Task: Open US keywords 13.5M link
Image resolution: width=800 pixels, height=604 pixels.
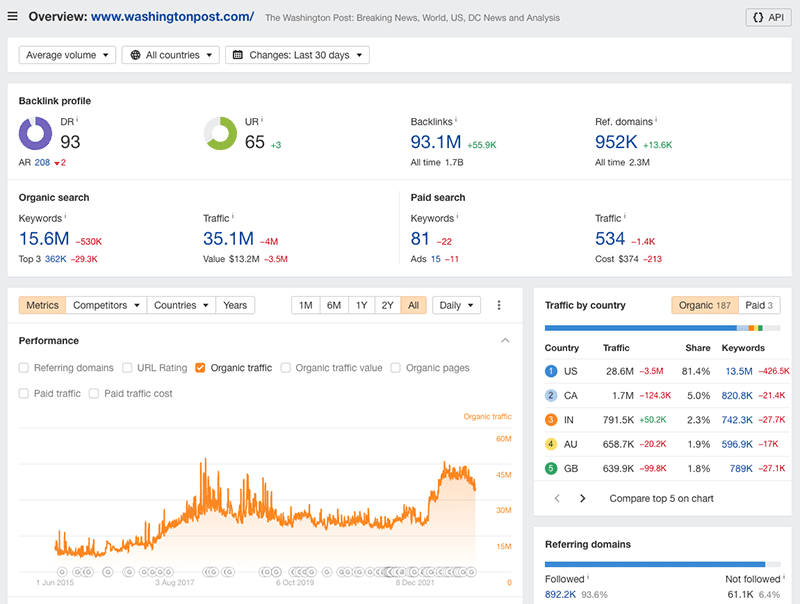Action: pos(739,371)
